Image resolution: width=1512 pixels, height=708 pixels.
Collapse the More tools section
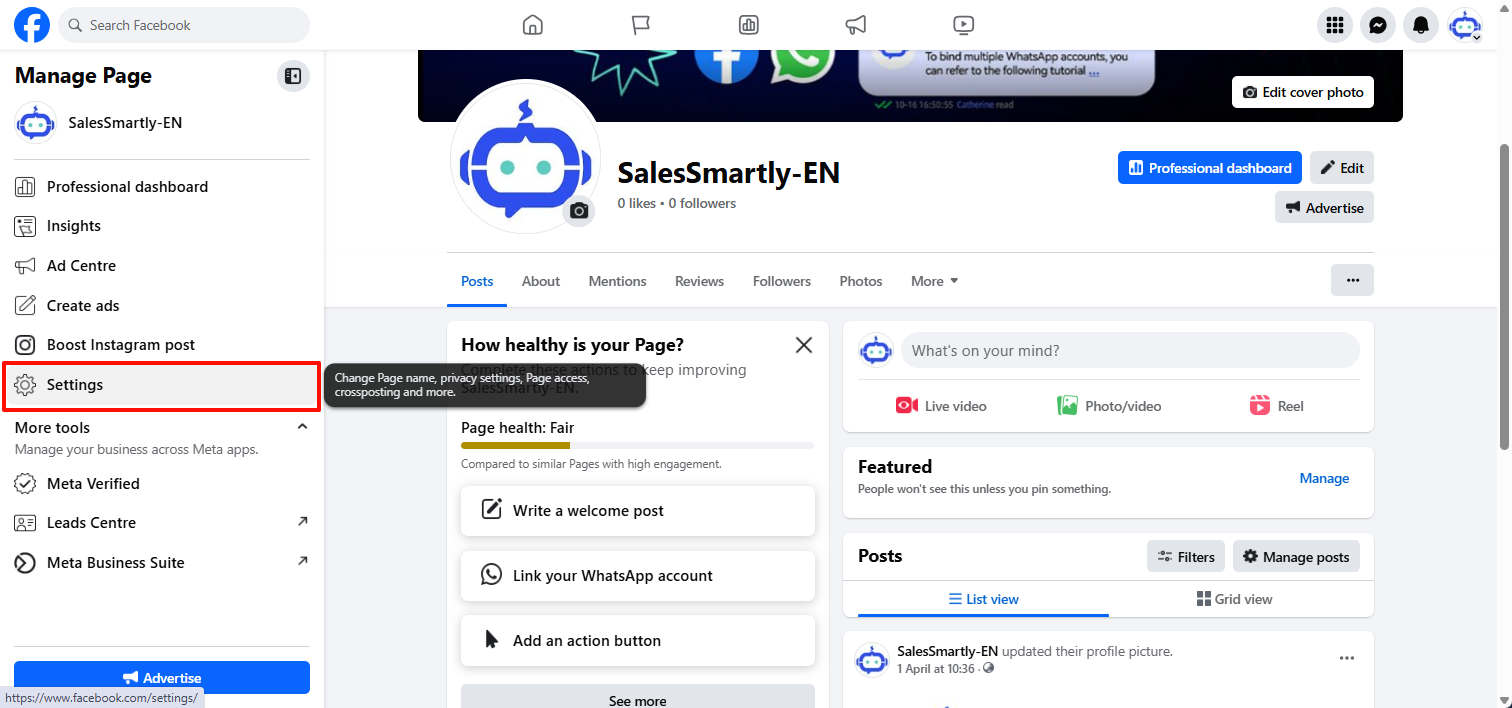302,427
